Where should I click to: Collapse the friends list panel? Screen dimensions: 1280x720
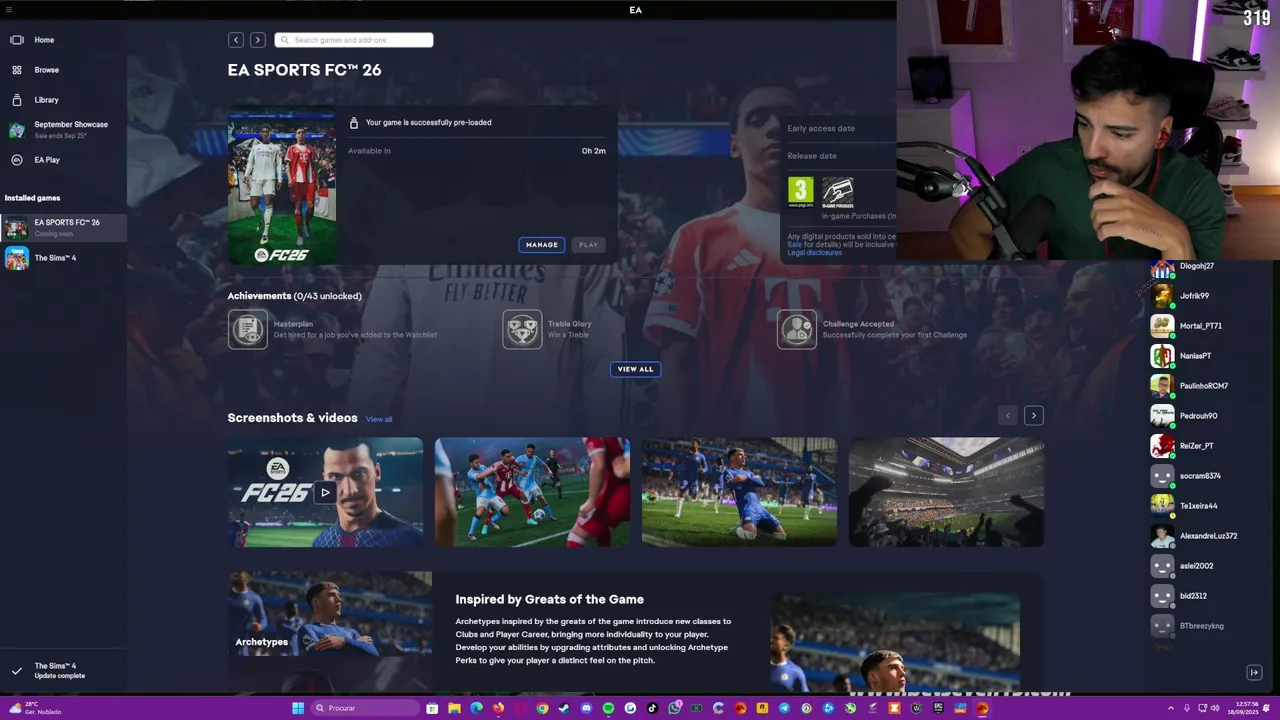click(x=1254, y=673)
